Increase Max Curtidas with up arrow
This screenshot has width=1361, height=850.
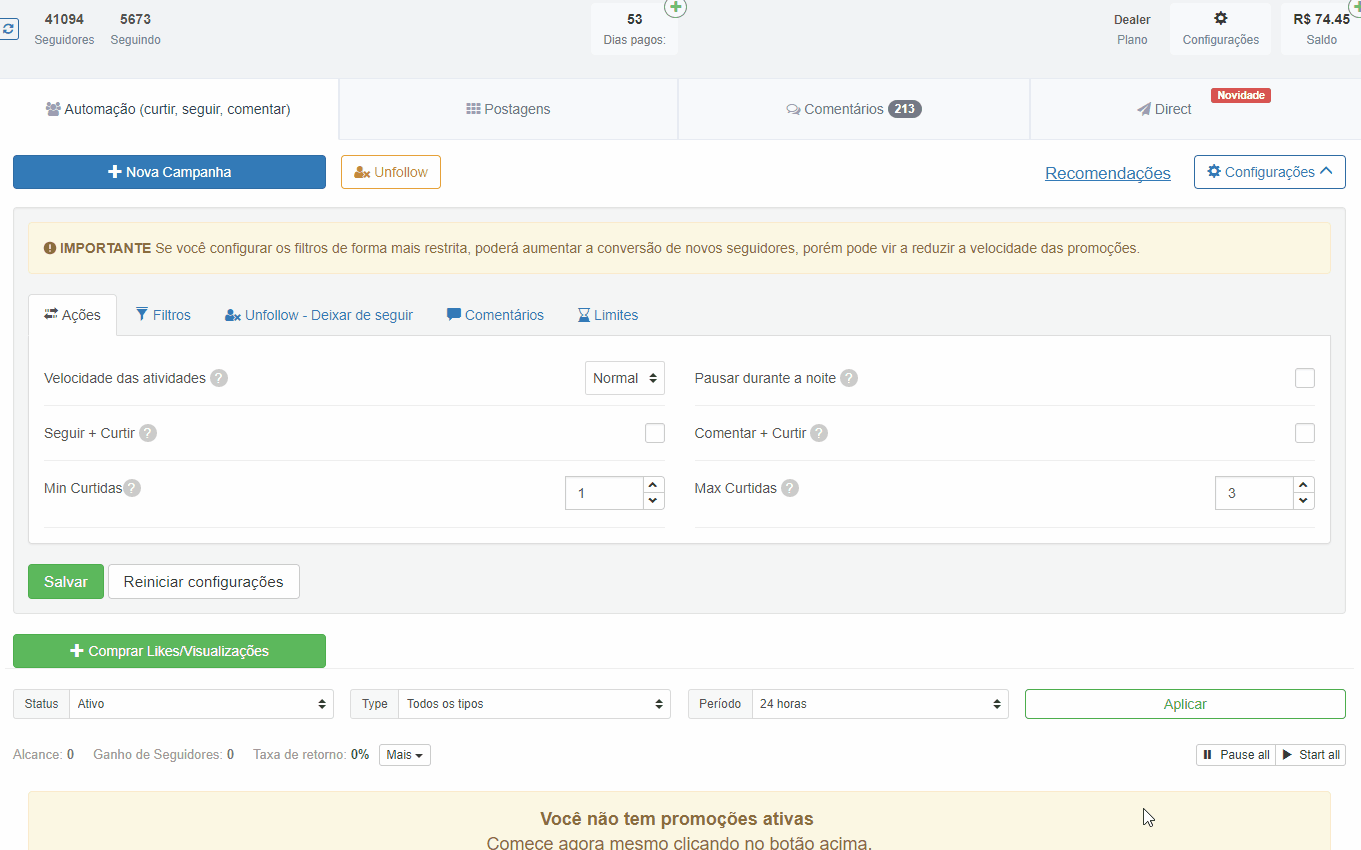coord(1303,485)
